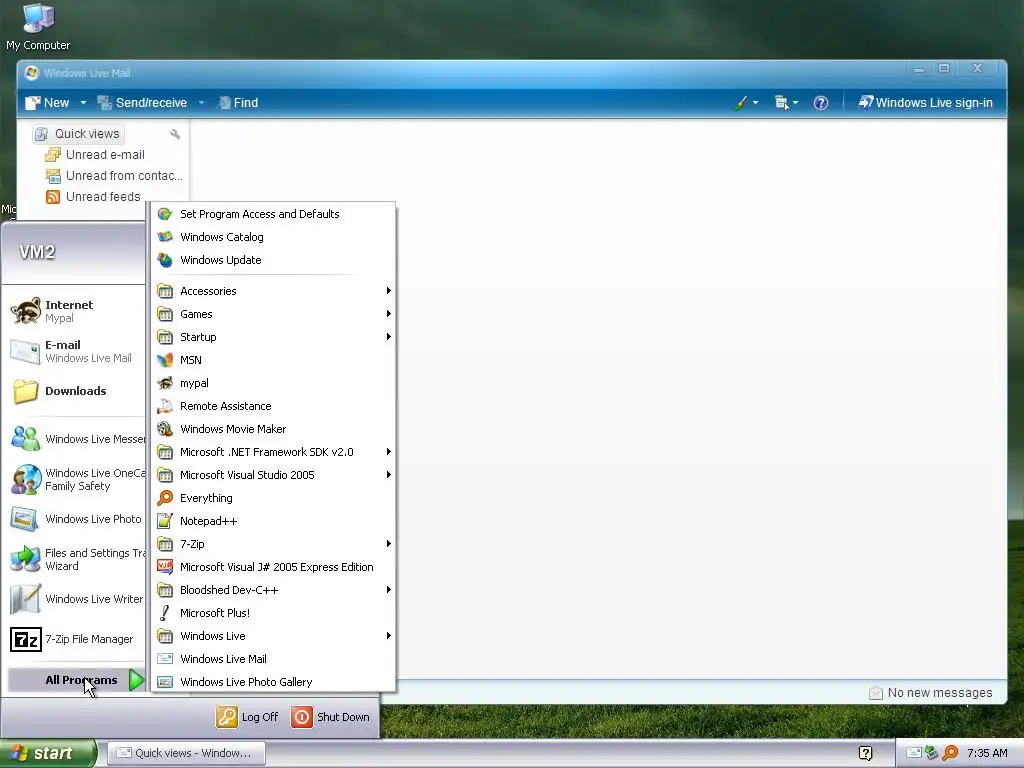The width and height of the screenshot is (1024, 768).
Task: Launch Notepad++ from All Programs
Action: (273, 521)
